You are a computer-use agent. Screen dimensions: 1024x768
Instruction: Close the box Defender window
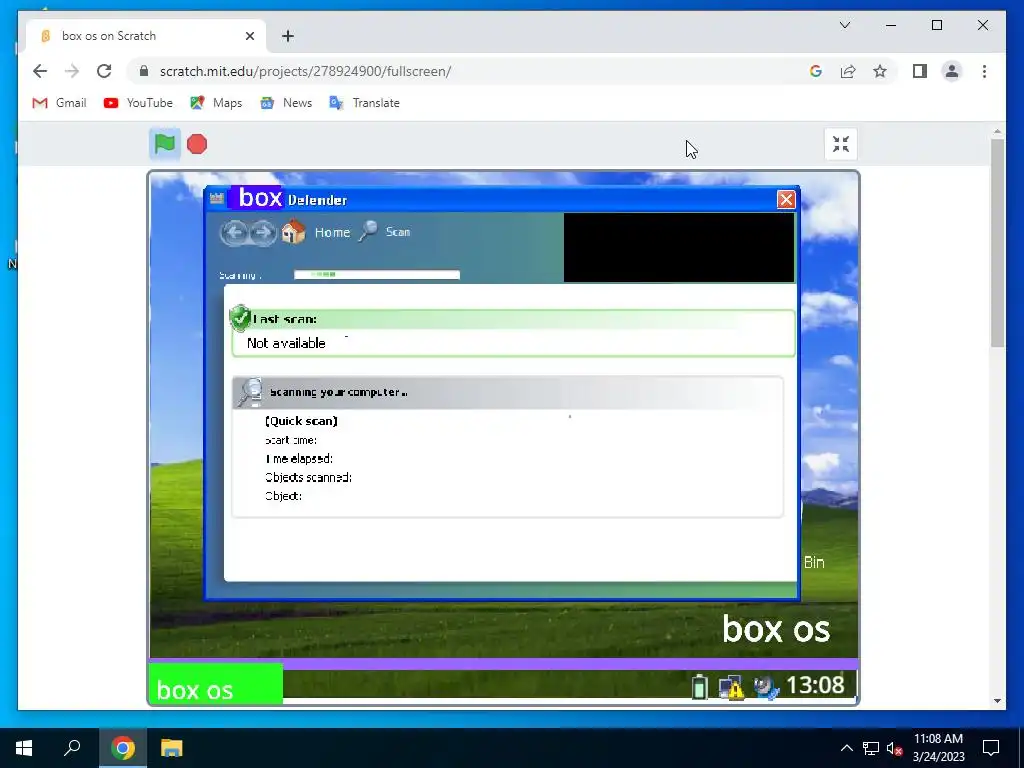pyautogui.click(x=786, y=199)
